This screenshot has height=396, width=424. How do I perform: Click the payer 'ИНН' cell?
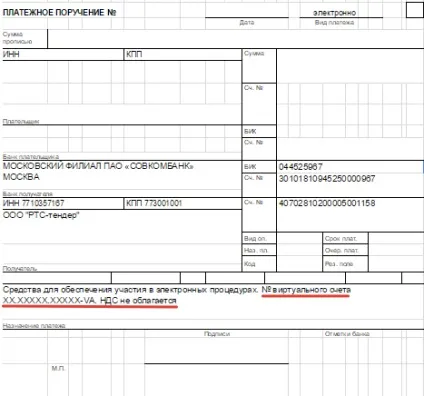(63, 54)
